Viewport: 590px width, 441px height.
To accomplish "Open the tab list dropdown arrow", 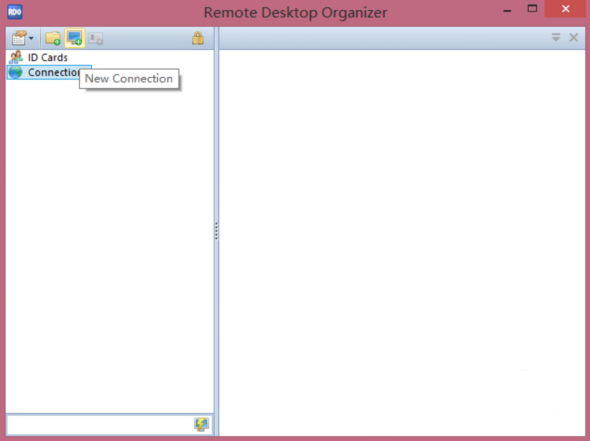I will (556, 37).
